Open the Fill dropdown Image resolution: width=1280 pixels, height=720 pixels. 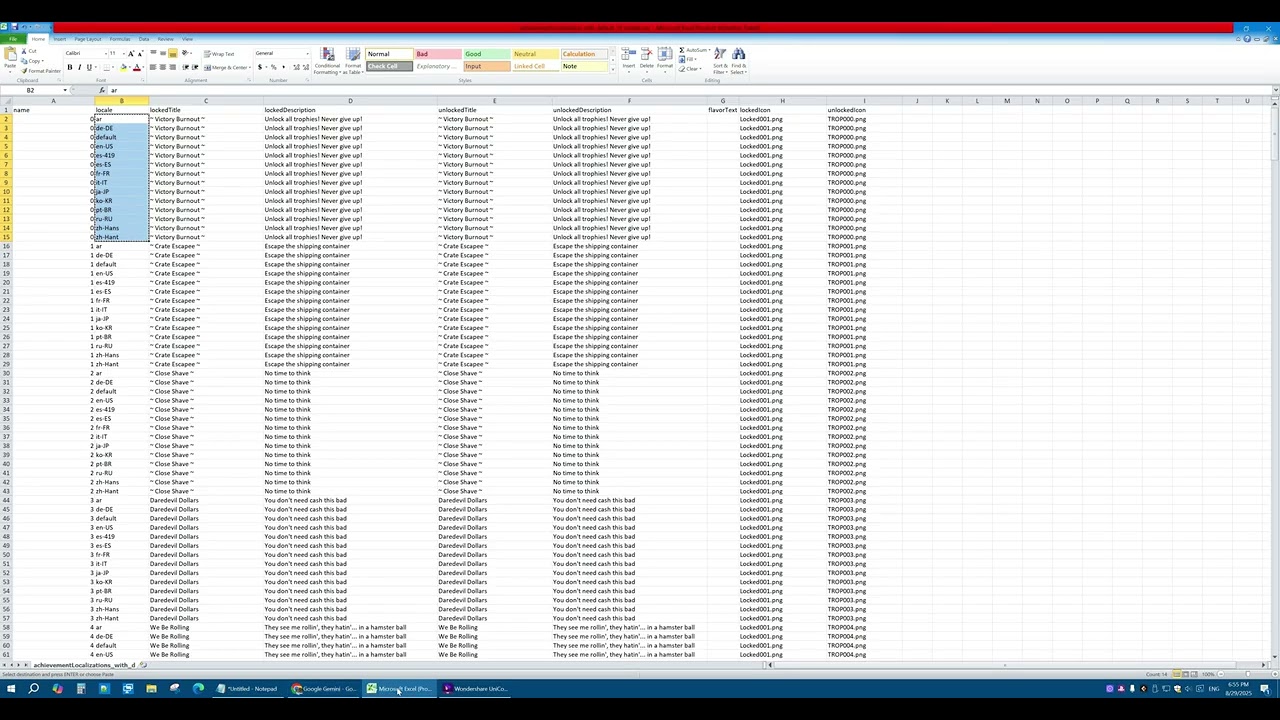click(689, 59)
